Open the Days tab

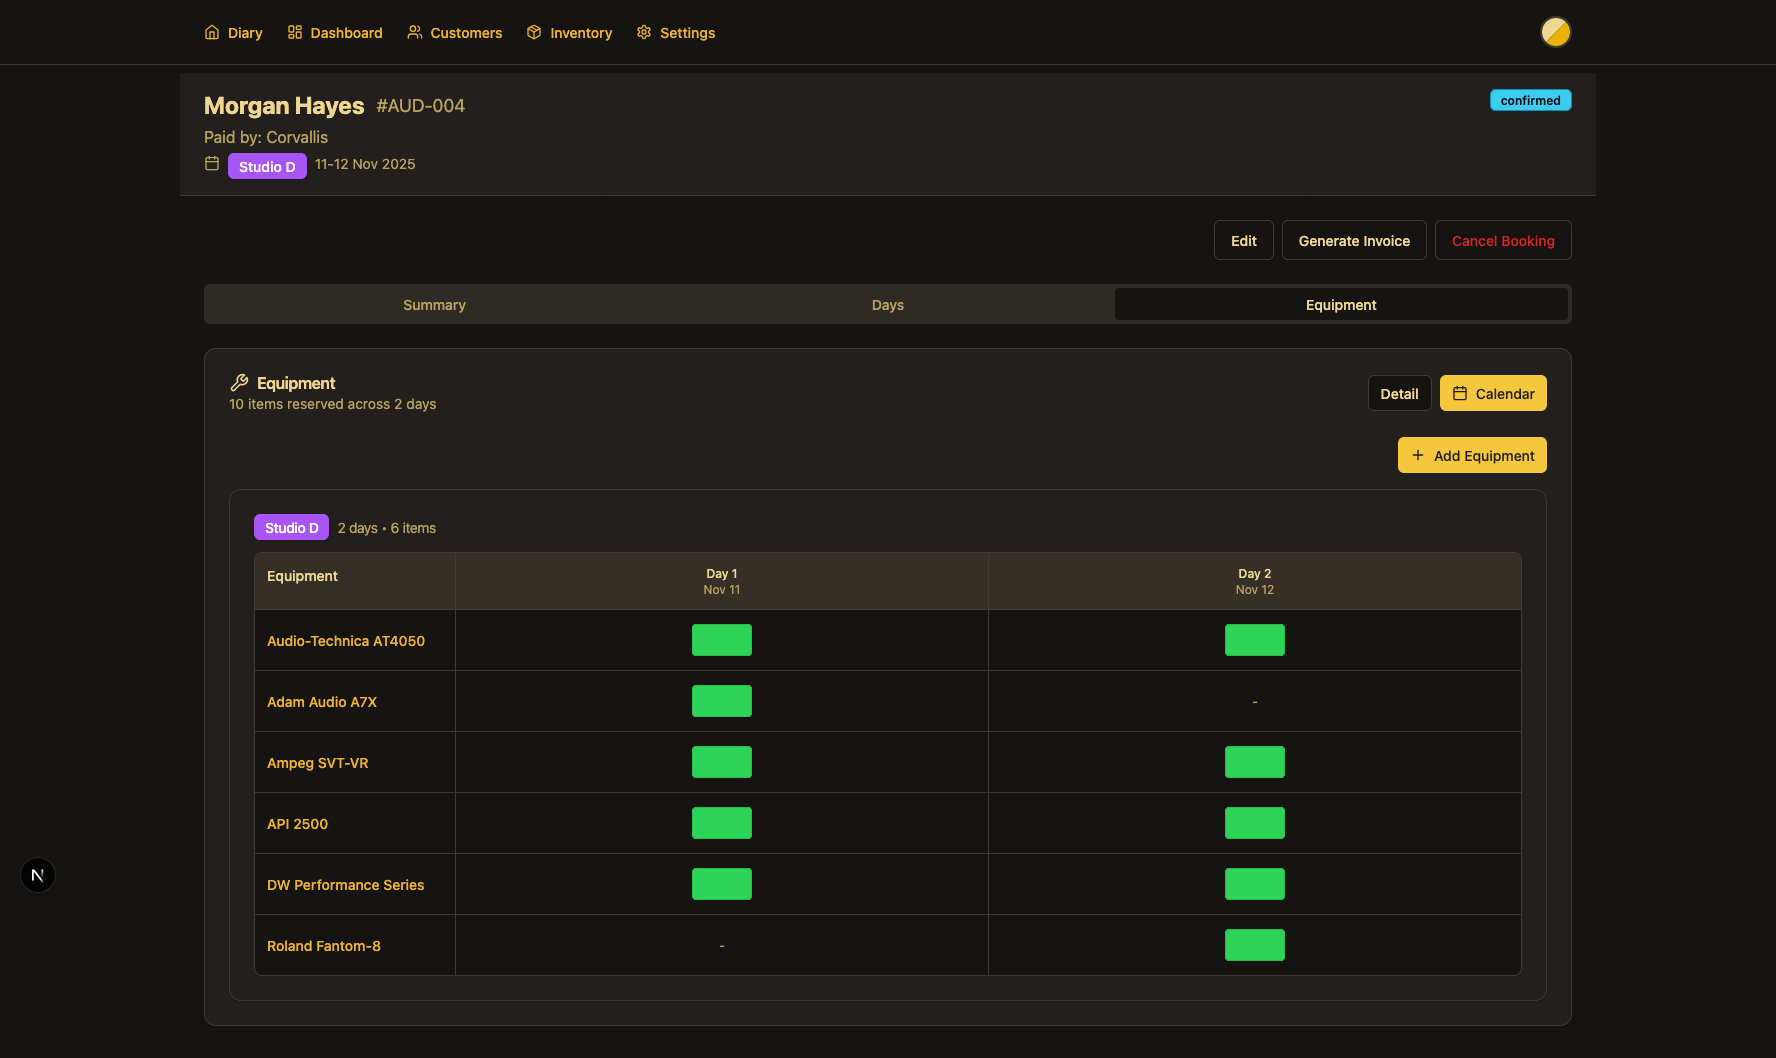pyautogui.click(x=887, y=305)
